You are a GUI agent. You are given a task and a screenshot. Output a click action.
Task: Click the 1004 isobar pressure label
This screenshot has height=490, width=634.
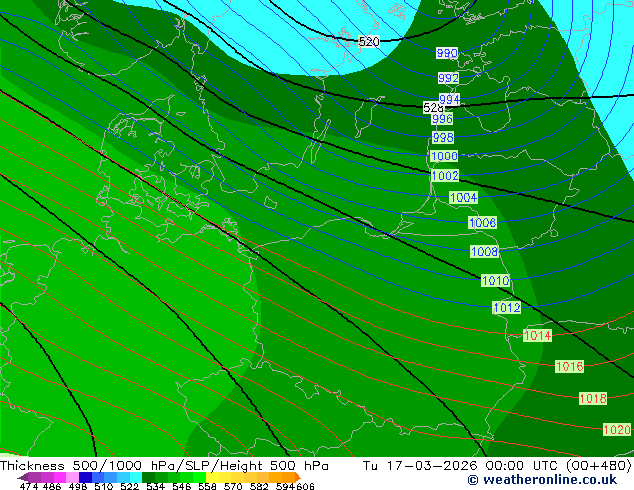point(464,197)
